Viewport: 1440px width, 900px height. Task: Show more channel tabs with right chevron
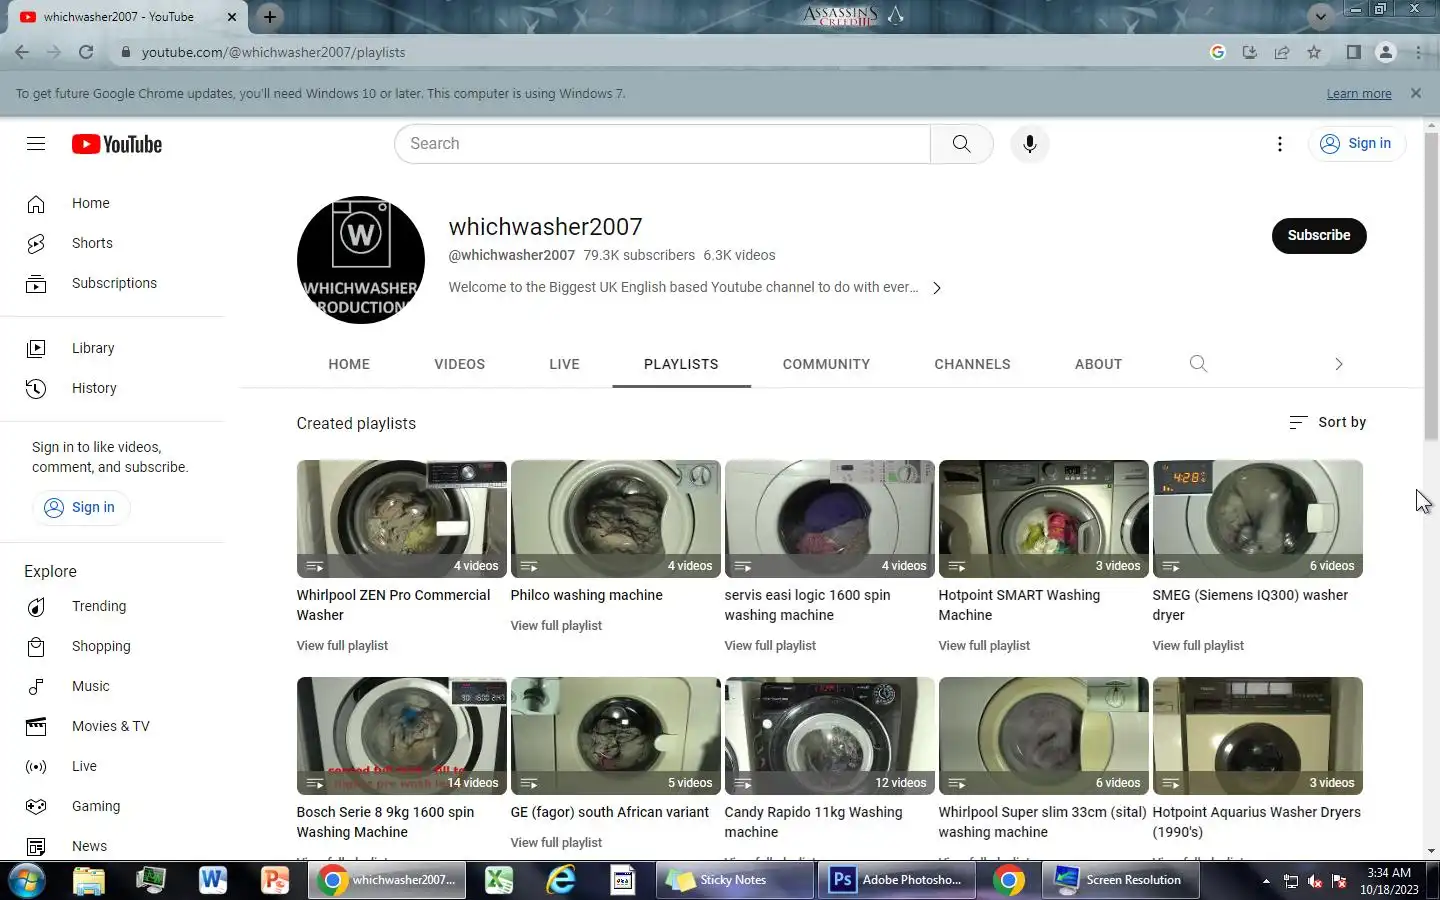pos(1338,364)
